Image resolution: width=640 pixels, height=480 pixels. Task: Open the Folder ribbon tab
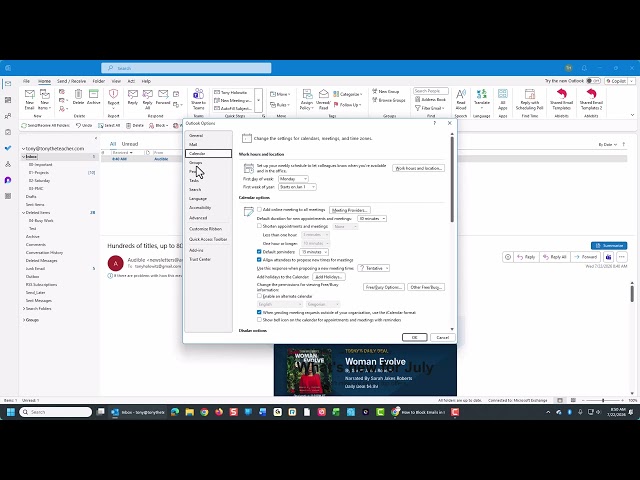[x=99, y=81]
